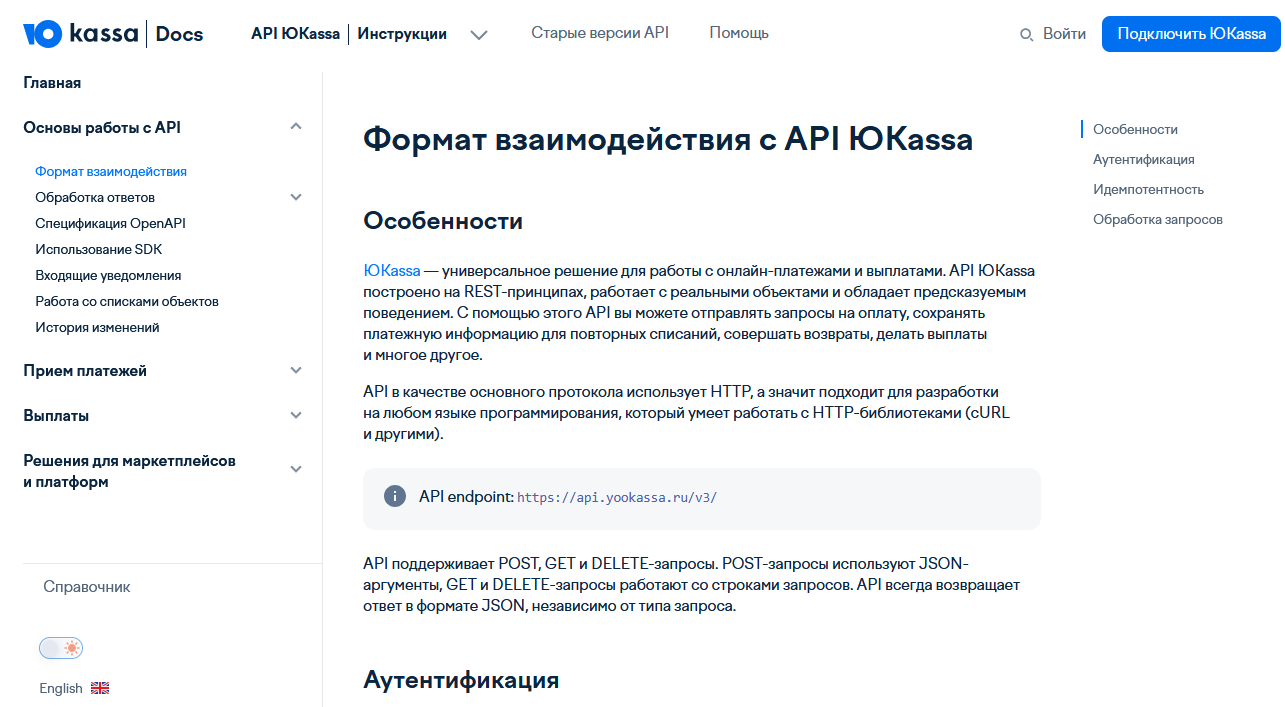Expand the Решения для маркетплейсов chevron

[x=296, y=469]
